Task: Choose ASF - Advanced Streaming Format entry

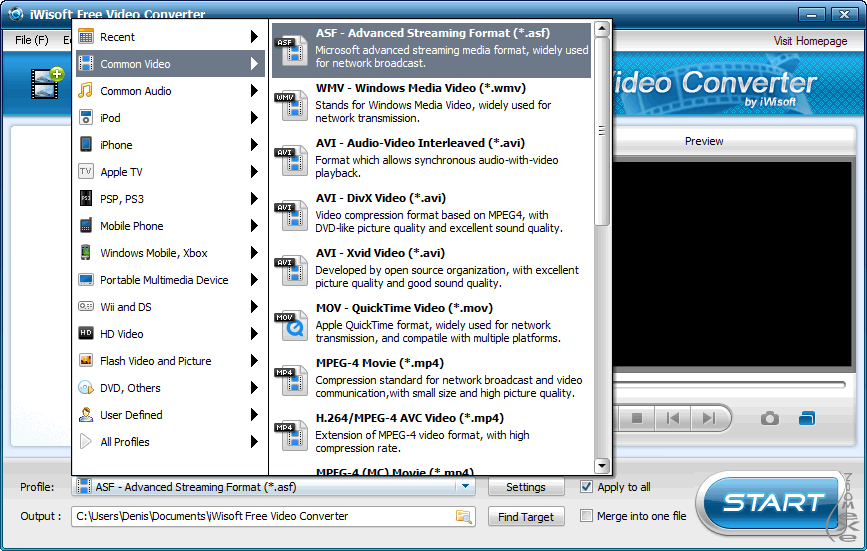Action: [x=431, y=50]
